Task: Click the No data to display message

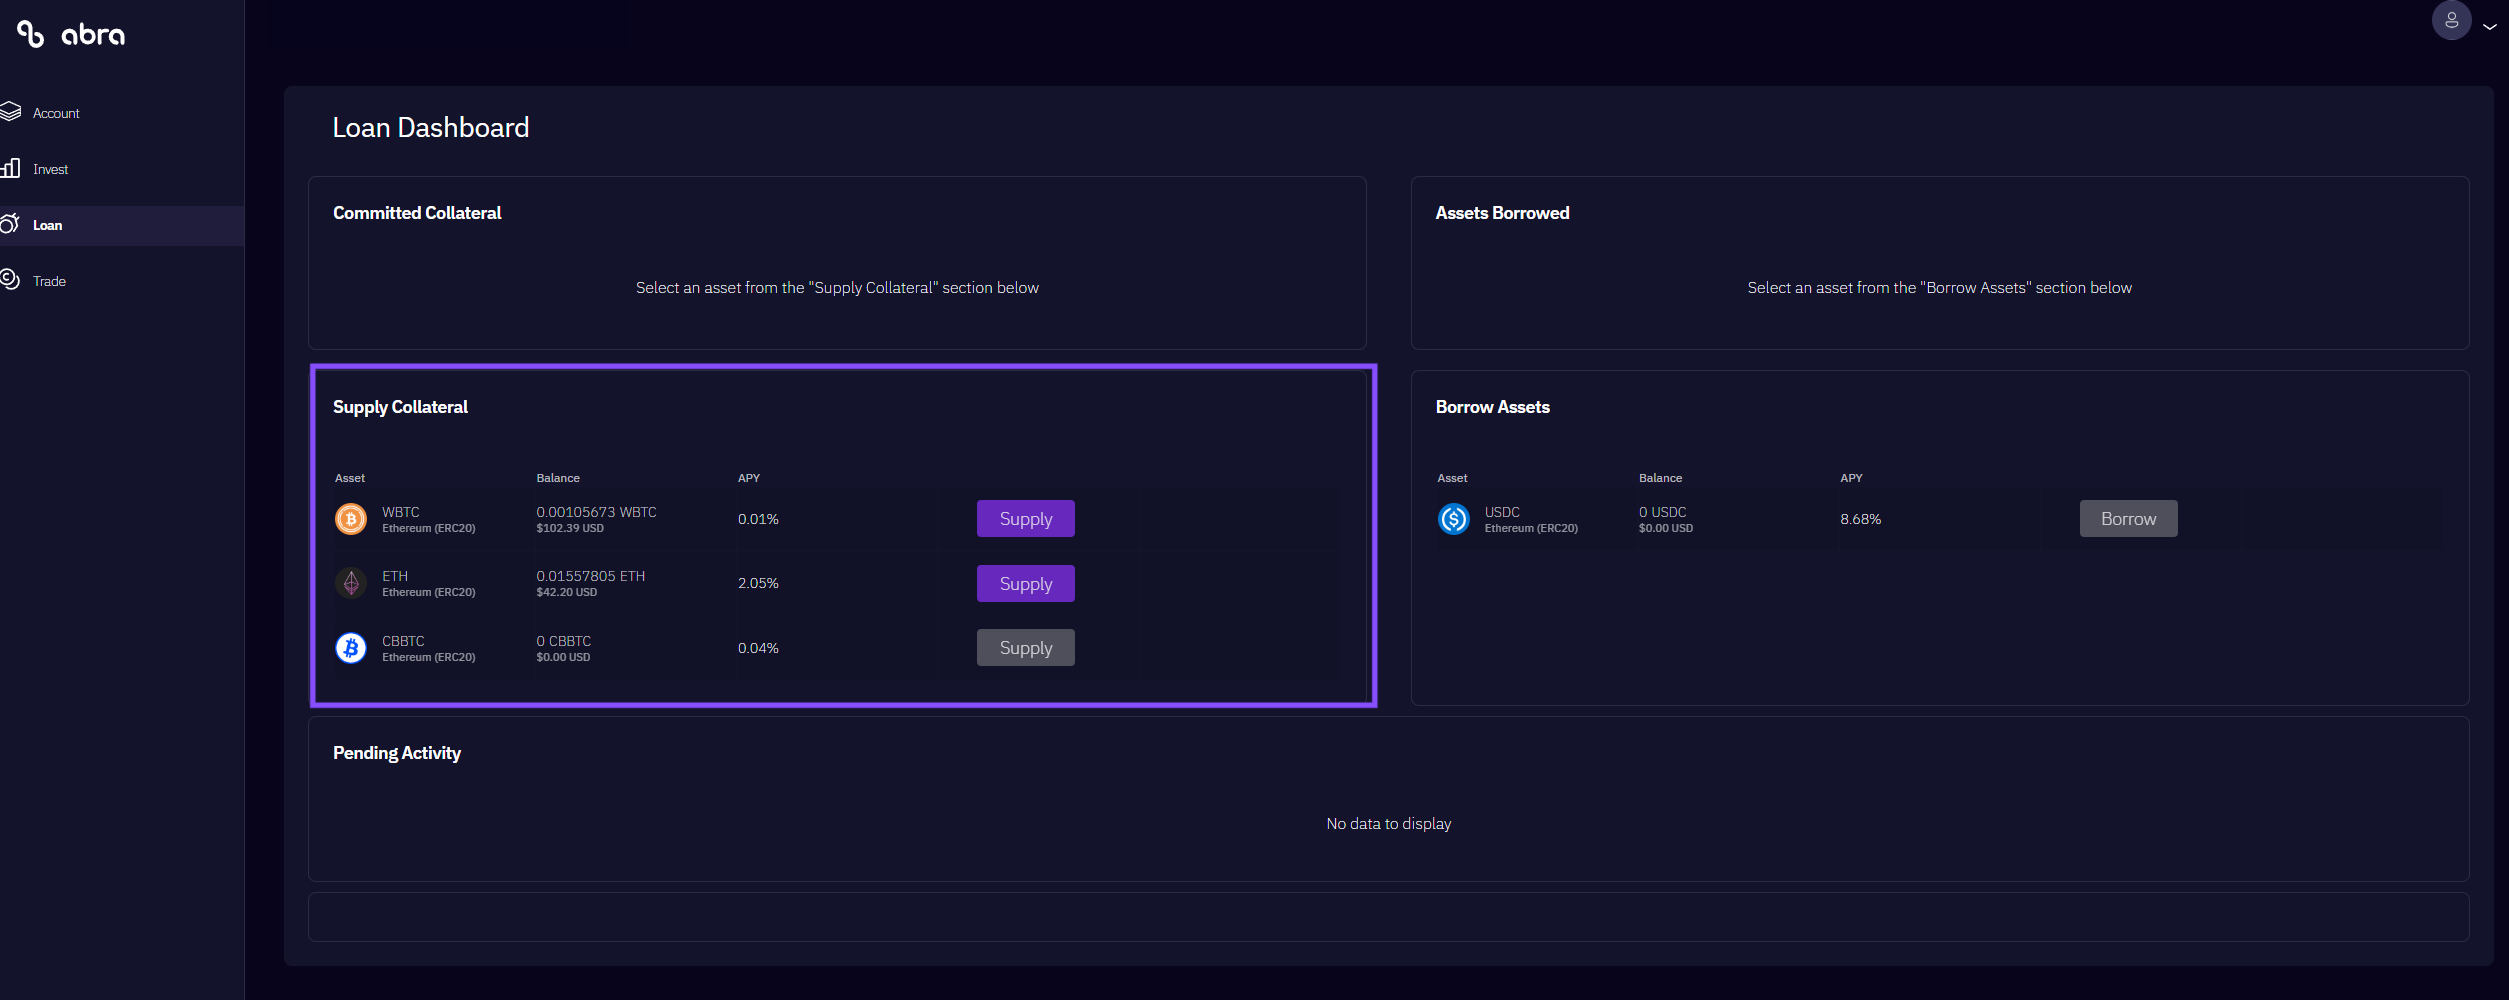Action: tap(1389, 824)
